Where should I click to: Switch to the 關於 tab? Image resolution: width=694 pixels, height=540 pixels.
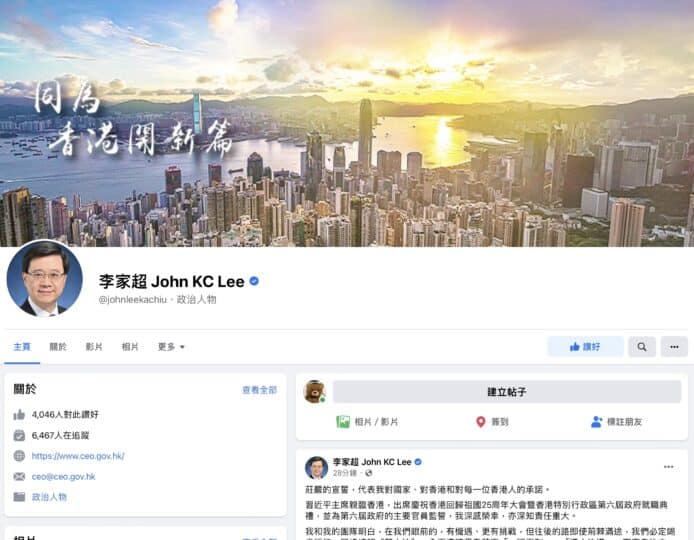58,347
